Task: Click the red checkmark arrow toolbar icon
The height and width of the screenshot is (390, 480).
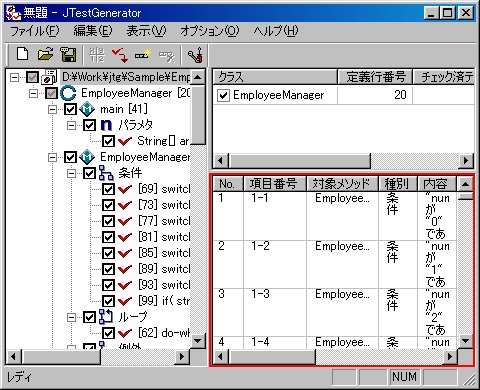Action: click(120, 55)
